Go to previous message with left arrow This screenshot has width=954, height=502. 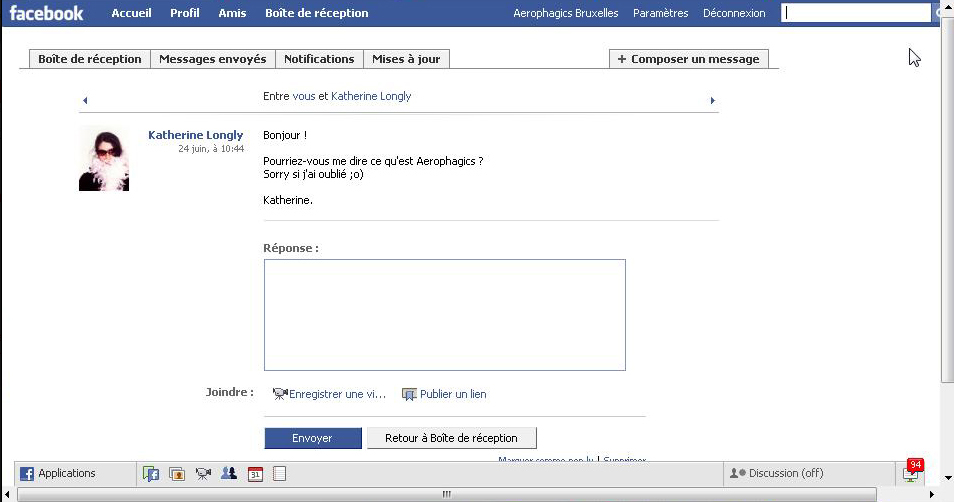[85, 100]
